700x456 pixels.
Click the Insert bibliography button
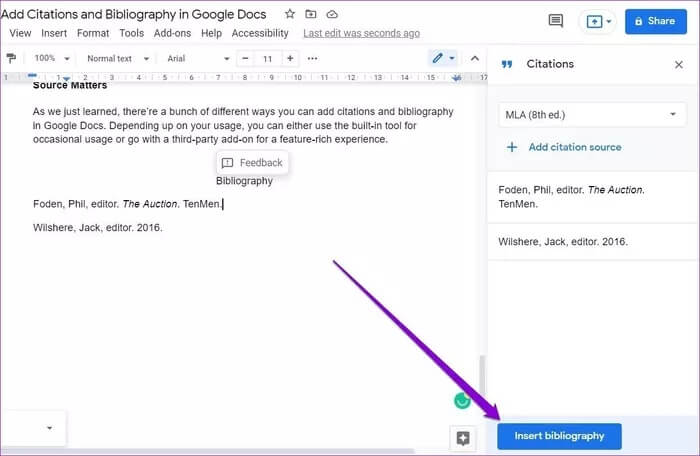(x=559, y=436)
